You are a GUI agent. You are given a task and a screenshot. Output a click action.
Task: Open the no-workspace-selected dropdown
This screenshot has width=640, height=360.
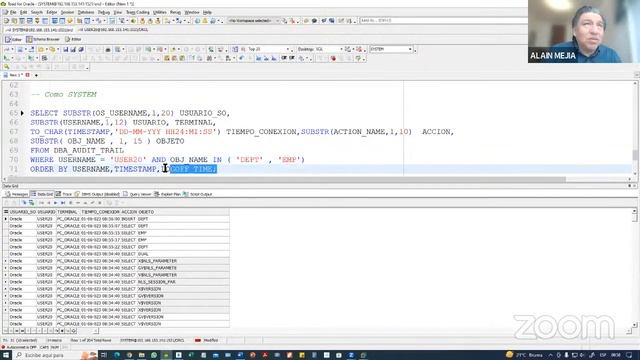(253, 20)
